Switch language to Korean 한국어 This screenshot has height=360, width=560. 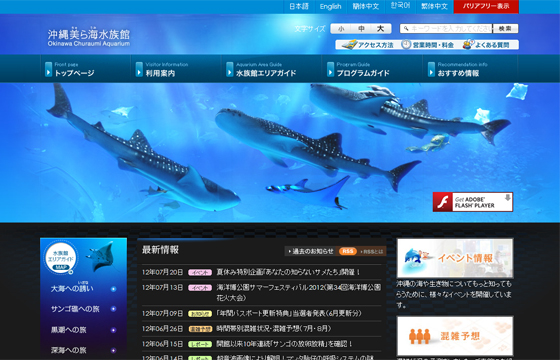pos(400,6)
